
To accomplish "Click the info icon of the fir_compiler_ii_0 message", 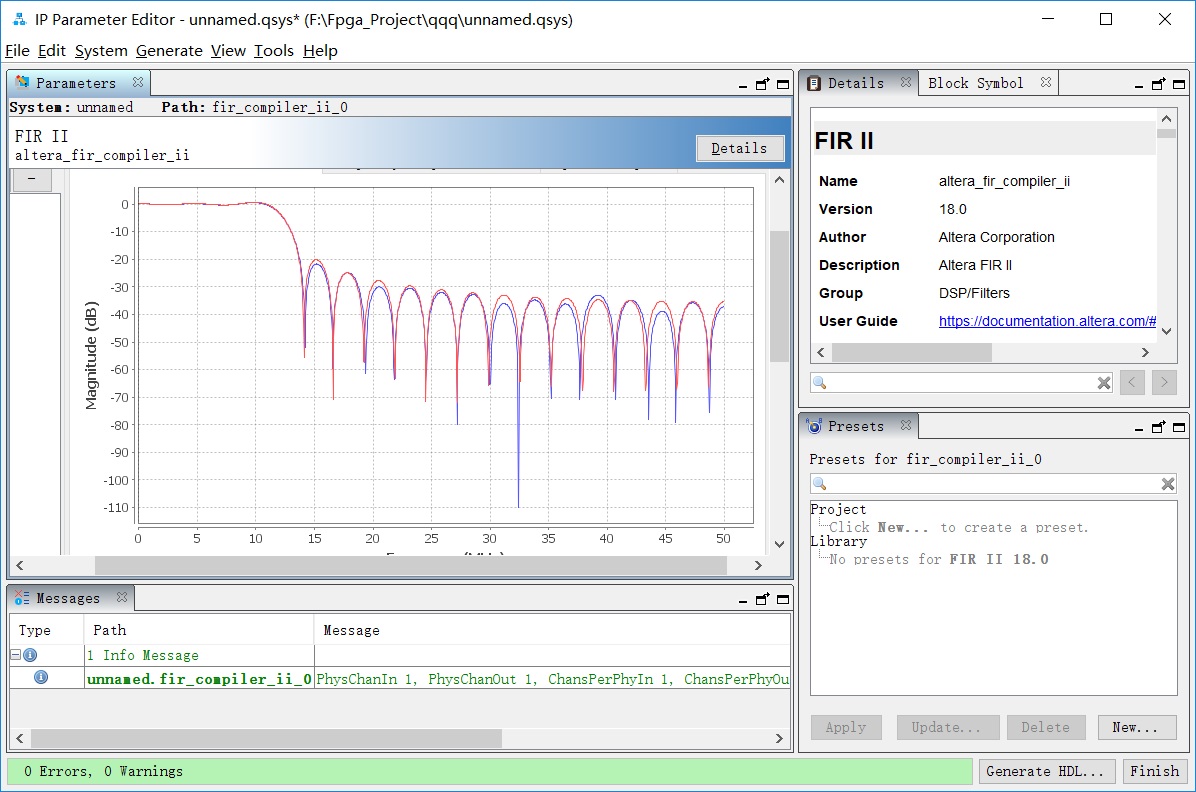I will tap(41, 678).
